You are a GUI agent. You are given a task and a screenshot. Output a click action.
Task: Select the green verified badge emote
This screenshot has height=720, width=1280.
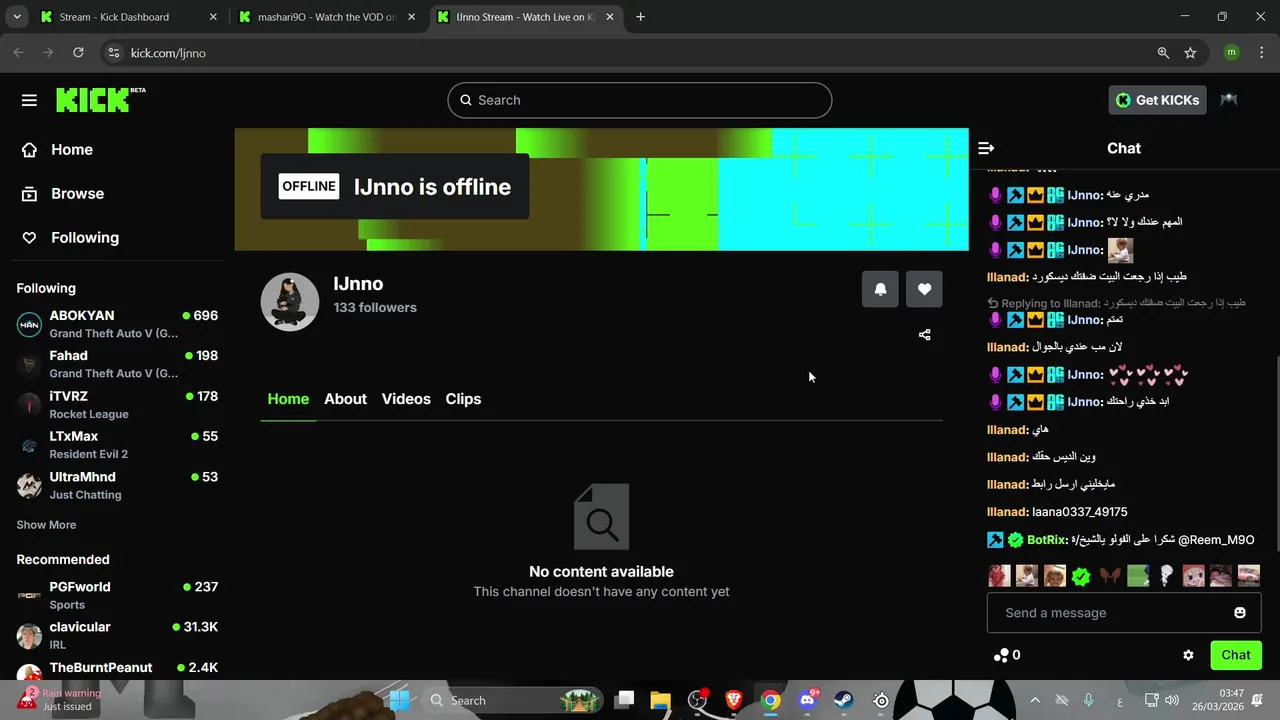(1081, 576)
